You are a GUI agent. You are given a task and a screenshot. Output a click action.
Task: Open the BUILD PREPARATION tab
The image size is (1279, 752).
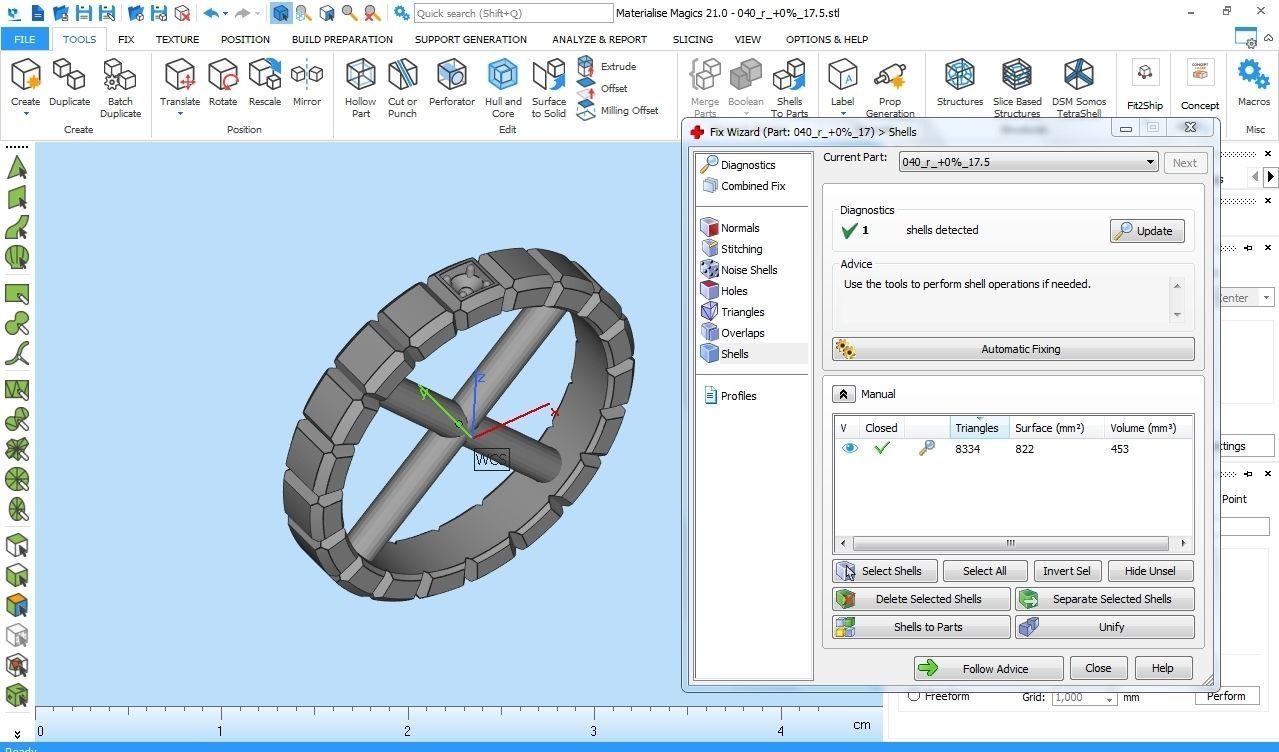[342, 39]
